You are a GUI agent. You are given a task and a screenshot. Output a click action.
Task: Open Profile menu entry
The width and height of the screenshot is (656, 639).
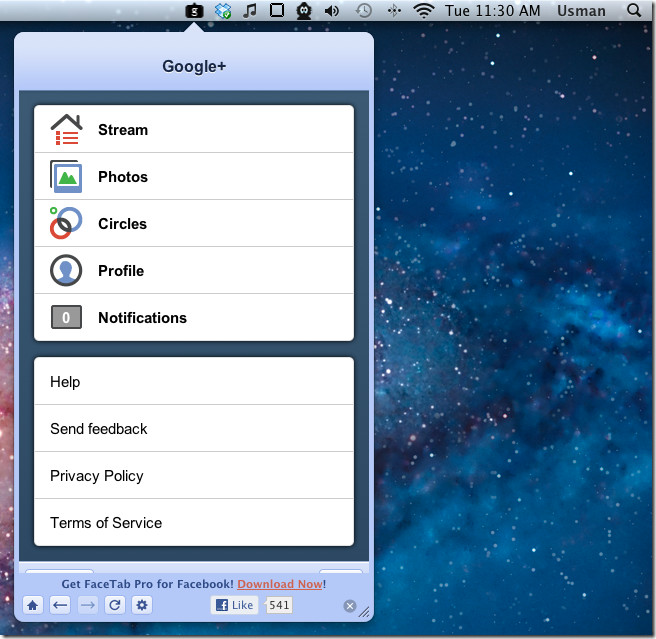194,270
